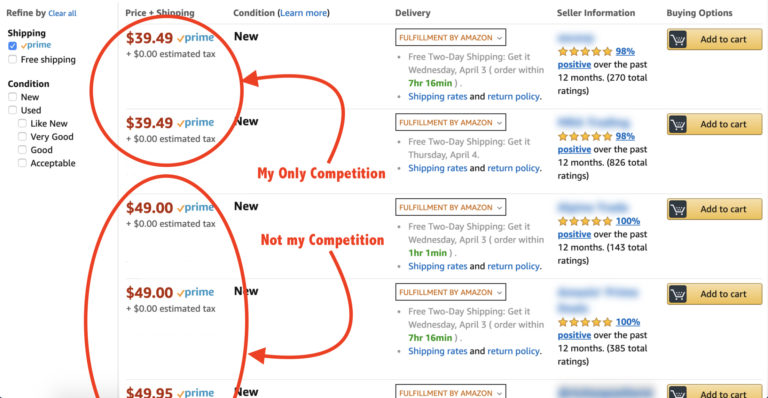Check the New condition filter
Screen dimensions: 768x398
click(12, 97)
